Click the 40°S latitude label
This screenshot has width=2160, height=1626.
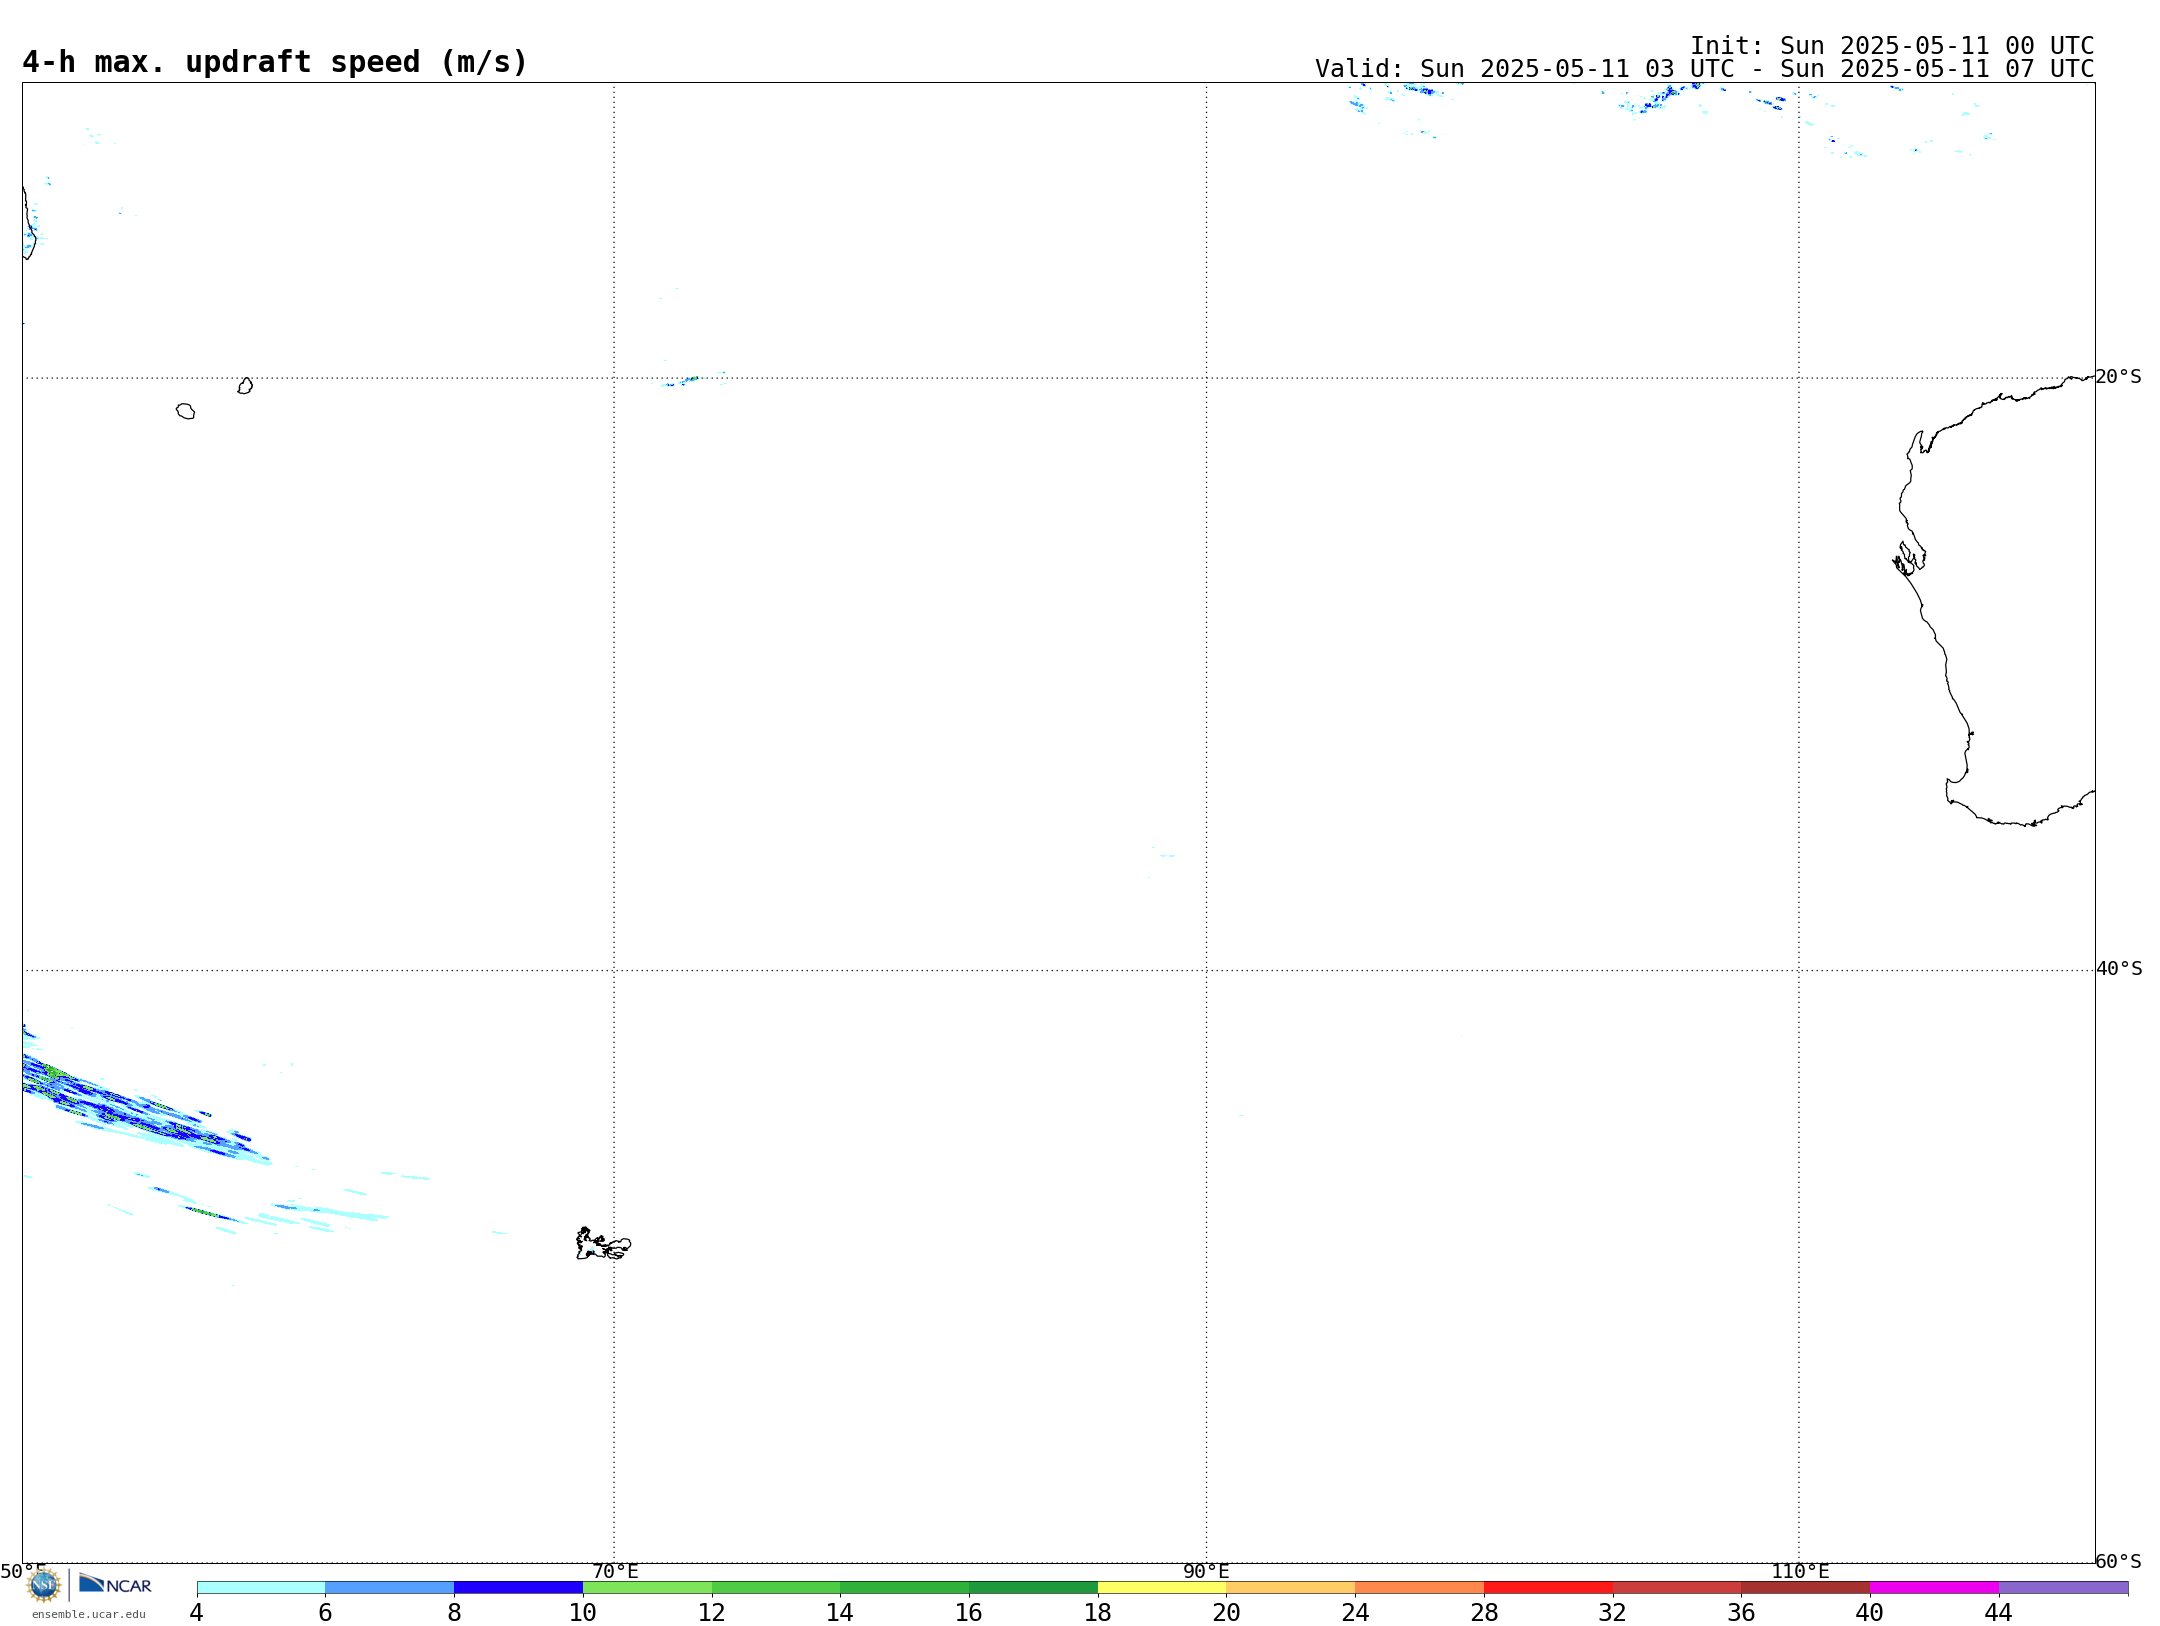[2119, 969]
